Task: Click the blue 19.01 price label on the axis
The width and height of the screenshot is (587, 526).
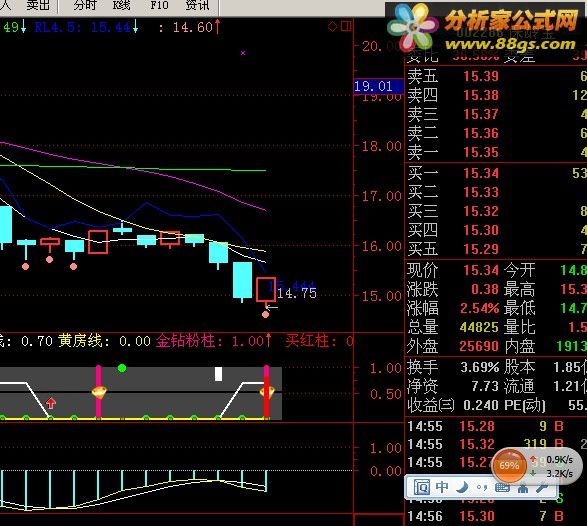Action: point(378,86)
